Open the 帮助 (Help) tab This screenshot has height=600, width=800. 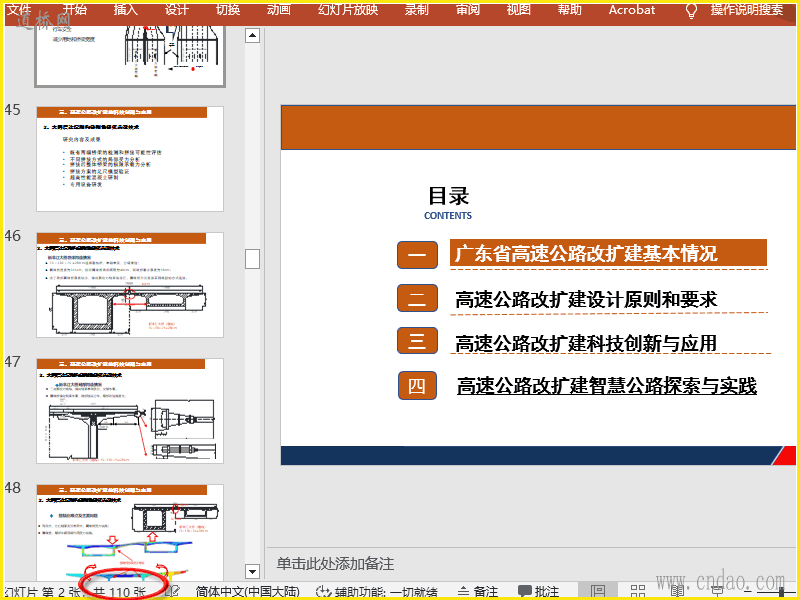(569, 9)
